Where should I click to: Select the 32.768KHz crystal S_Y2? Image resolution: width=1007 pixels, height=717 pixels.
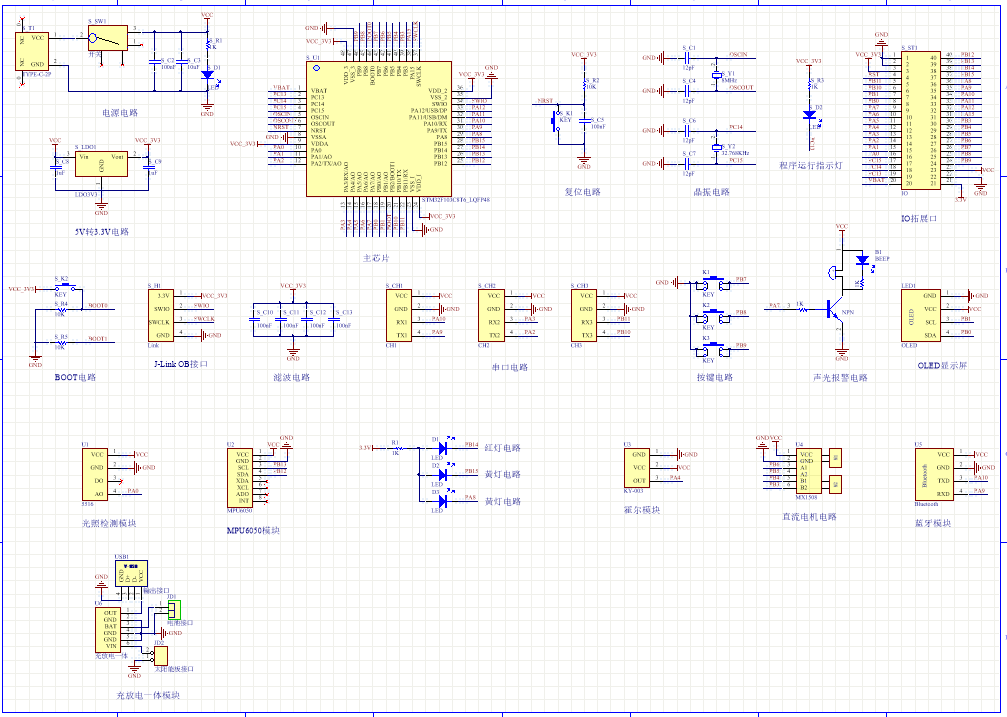(x=717, y=148)
